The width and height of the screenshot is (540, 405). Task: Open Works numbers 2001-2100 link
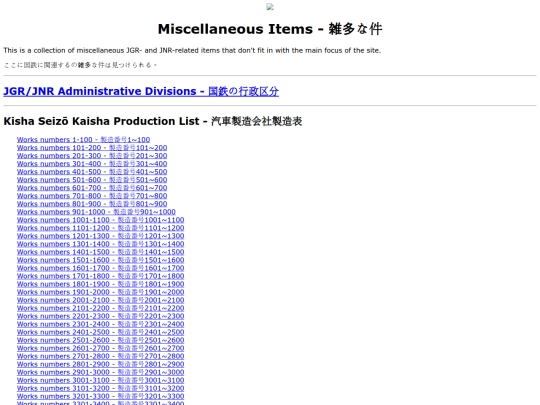click(x=101, y=300)
